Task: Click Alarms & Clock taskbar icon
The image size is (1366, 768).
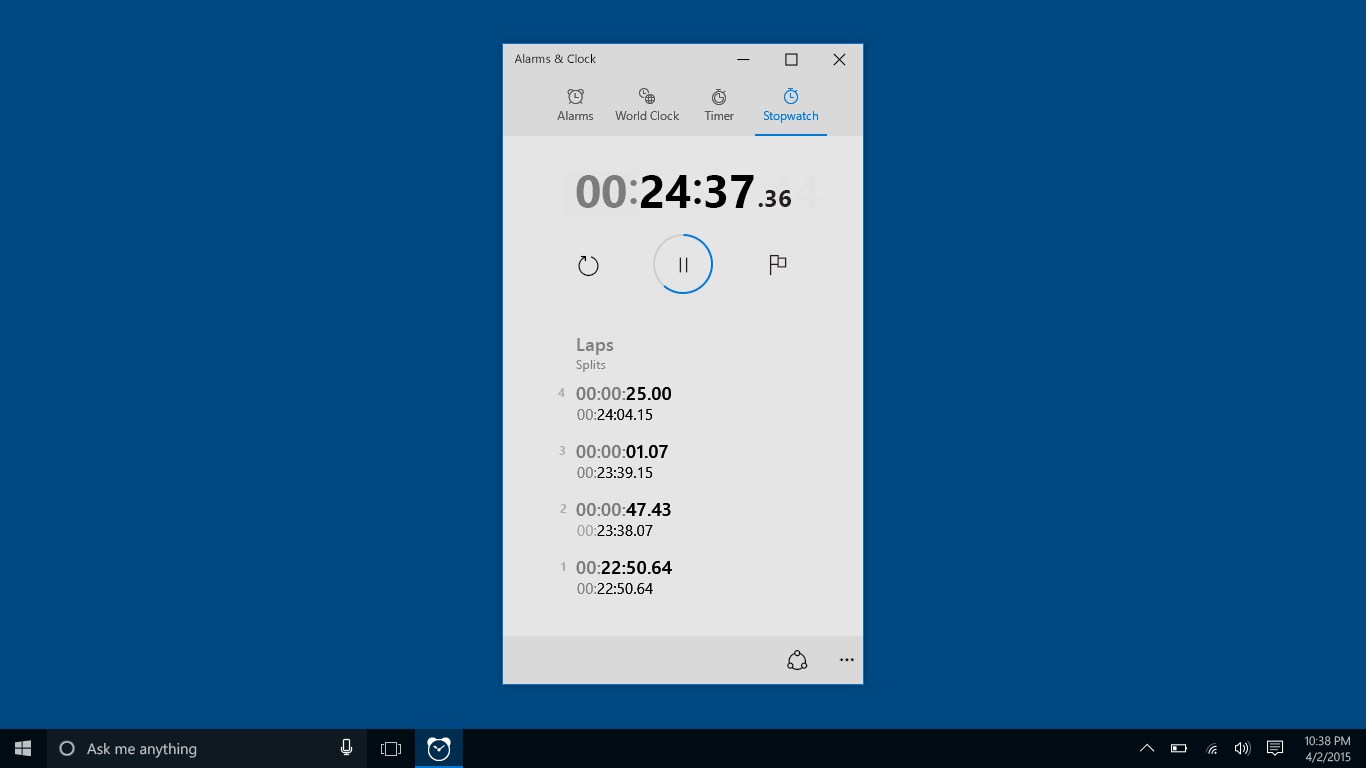Action: point(439,748)
